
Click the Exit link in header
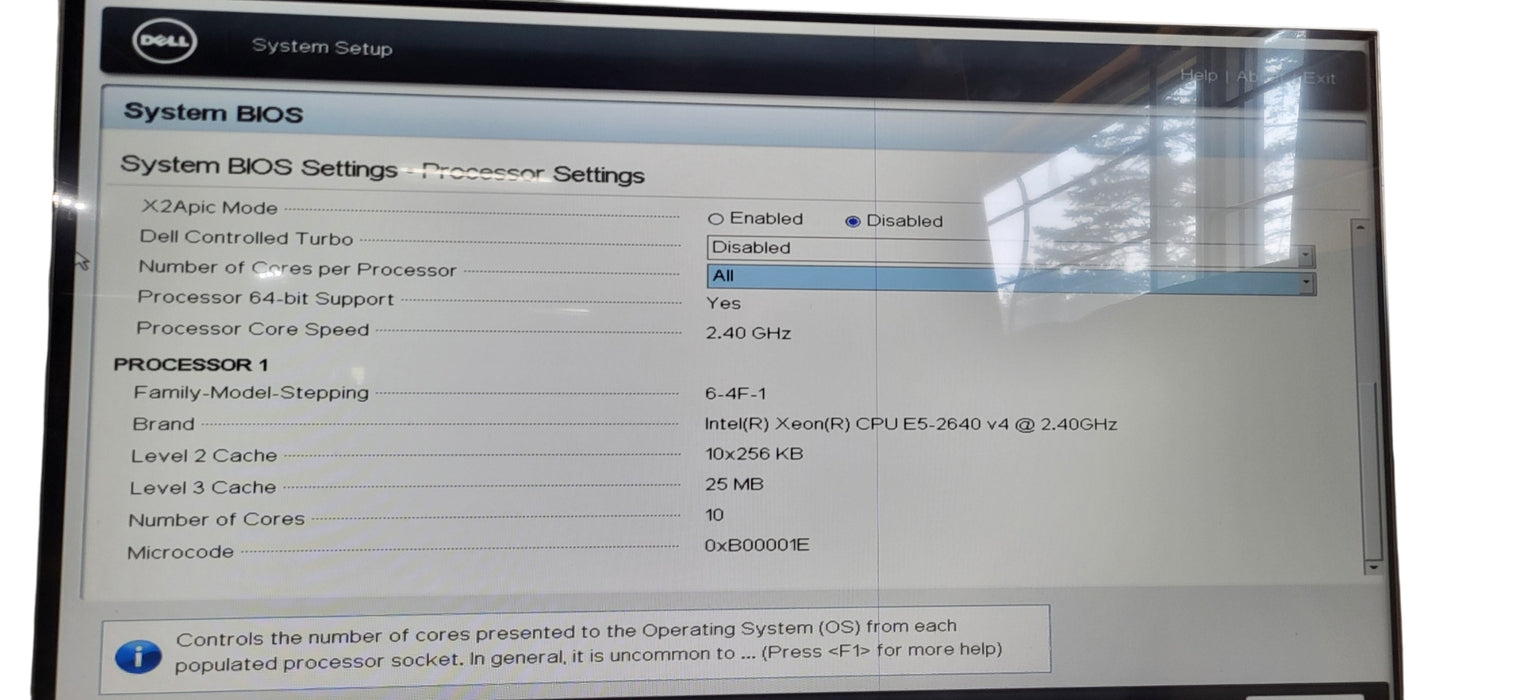[x=1318, y=78]
